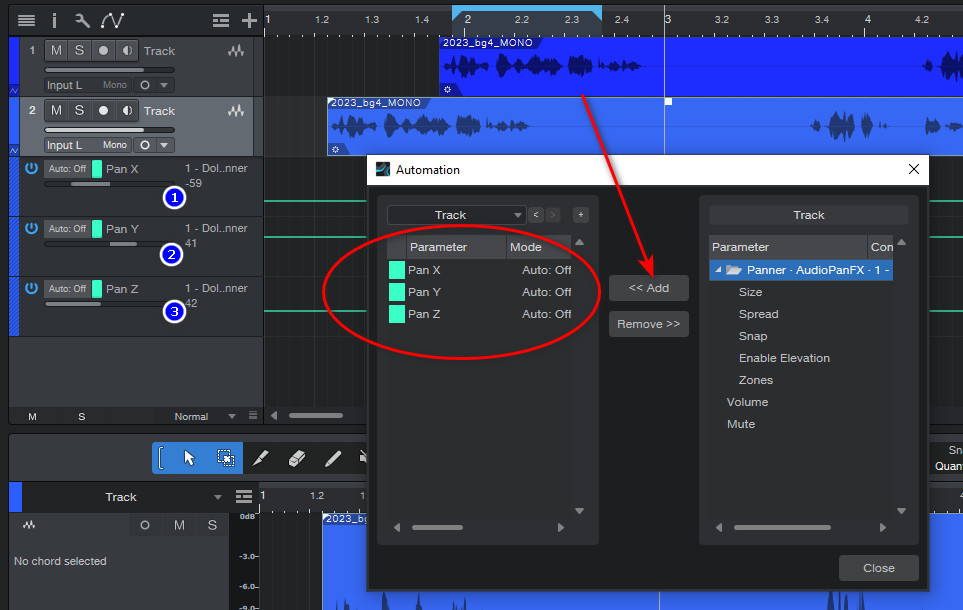Select Zones parameter in list
Viewport: 963px width, 610px height.
pyautogui.click(x=756, y=380)
